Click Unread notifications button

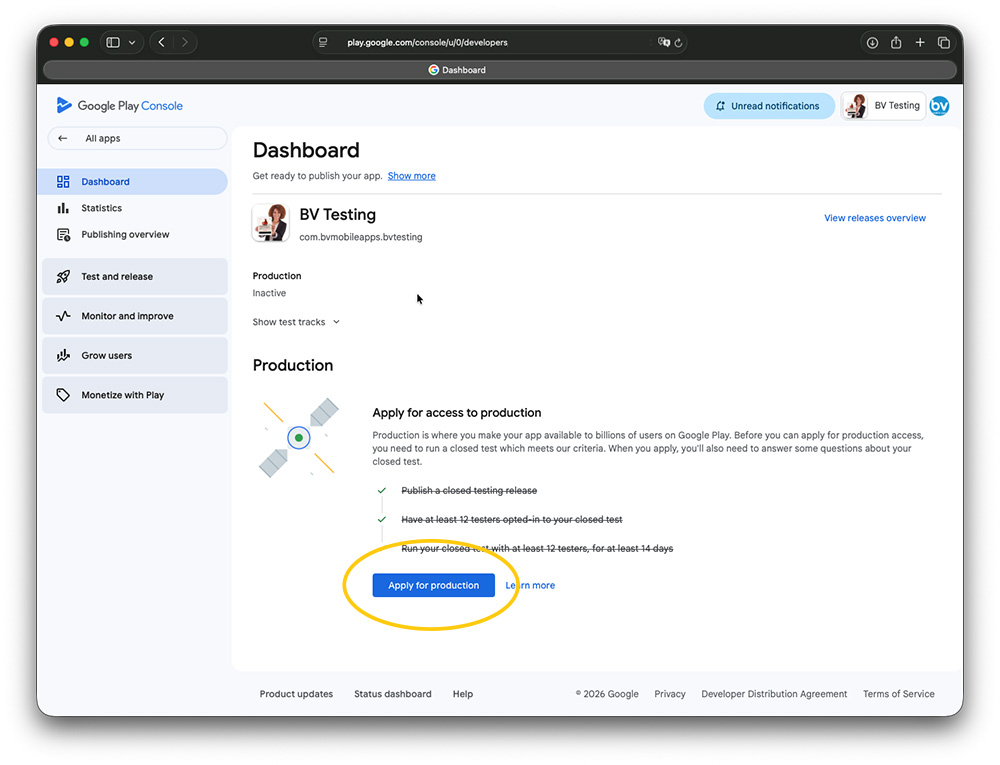point(769,106)
